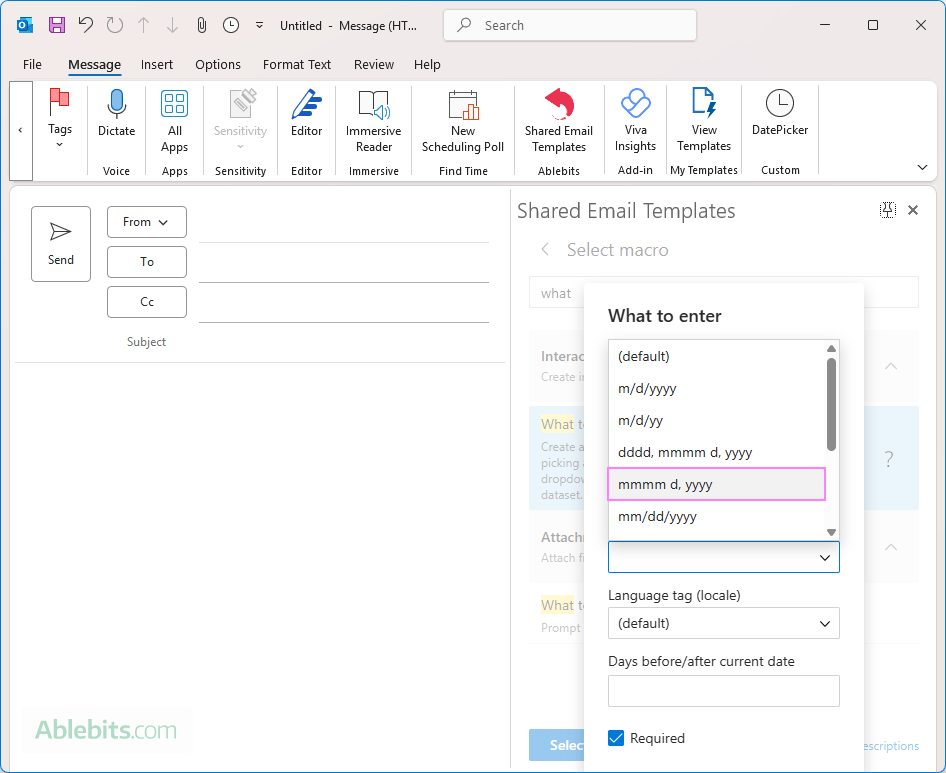
Task: Attach a file with paperclip icon
Action: [202, 25]
